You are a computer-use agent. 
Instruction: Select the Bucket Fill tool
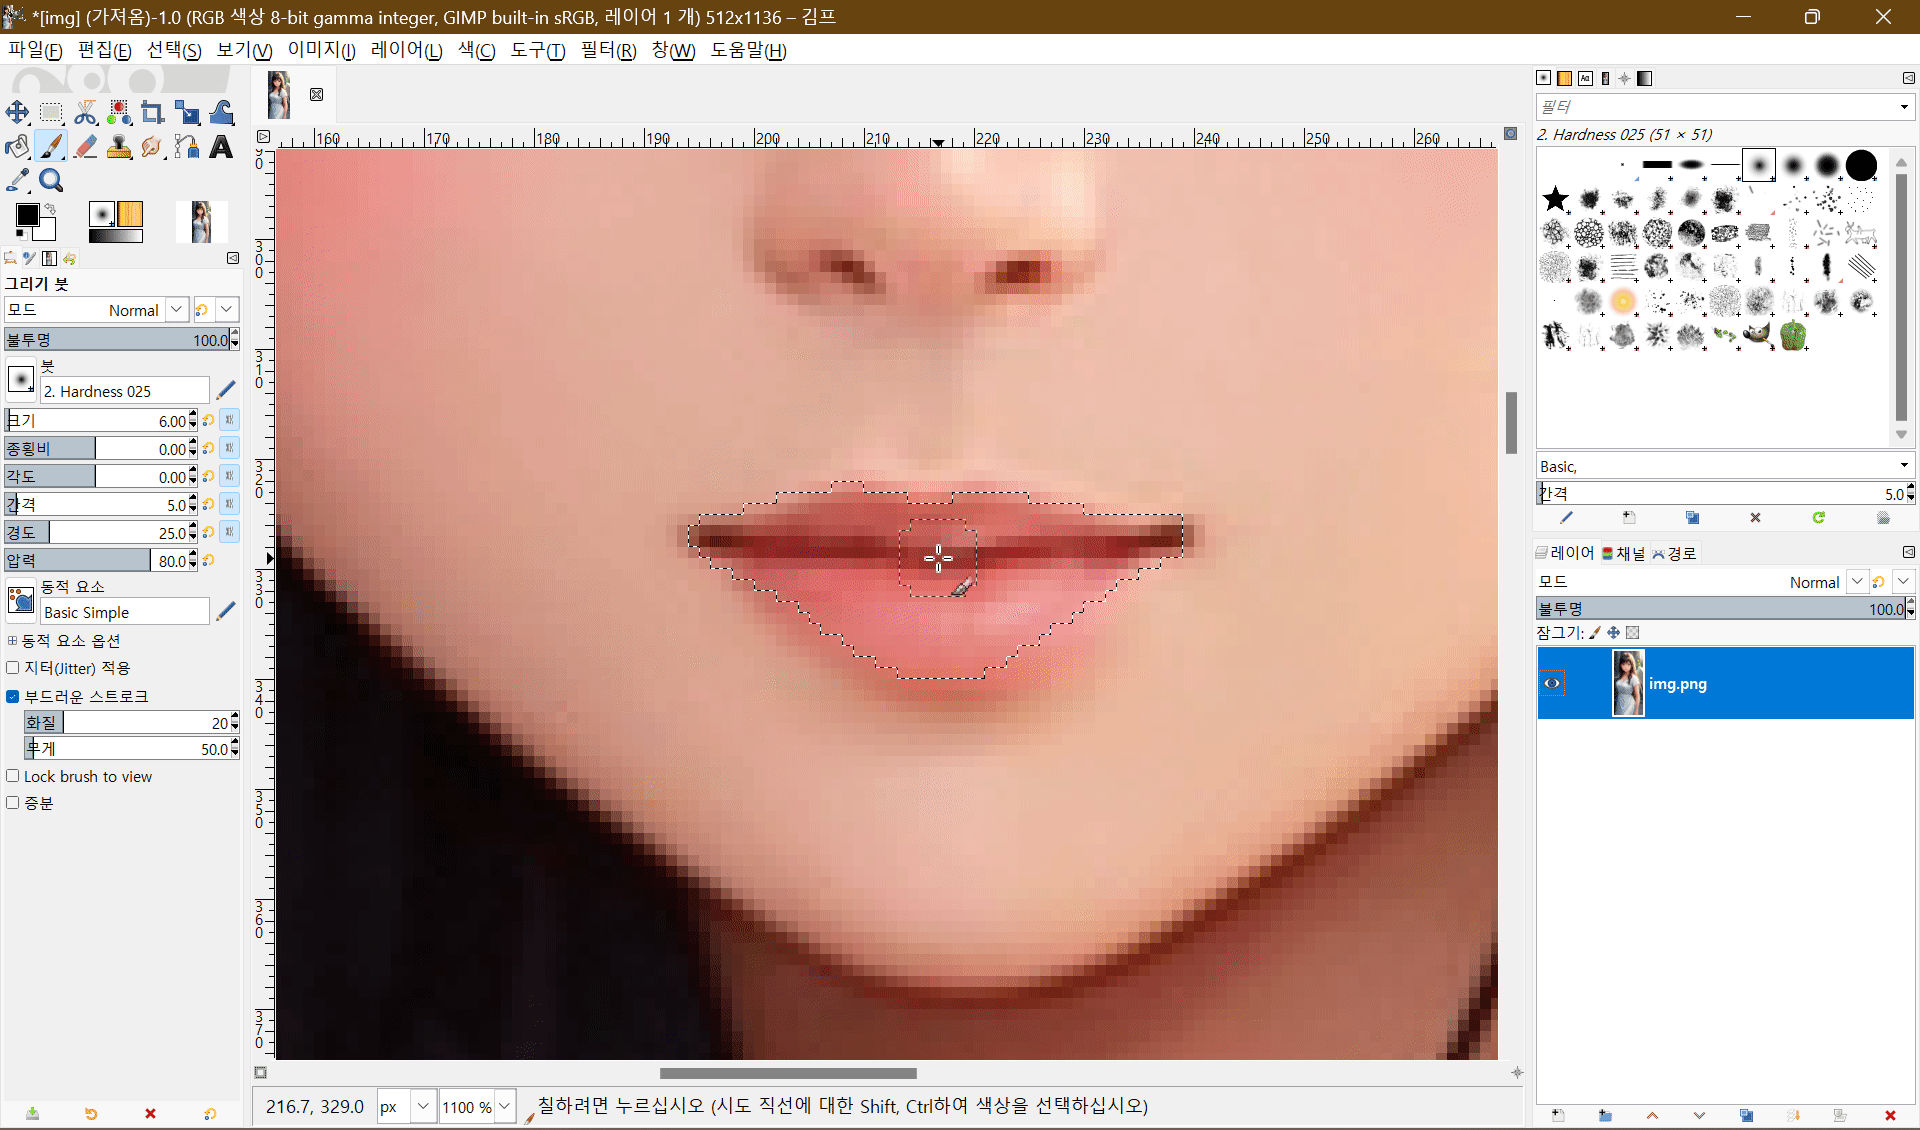tap(17, 147)
